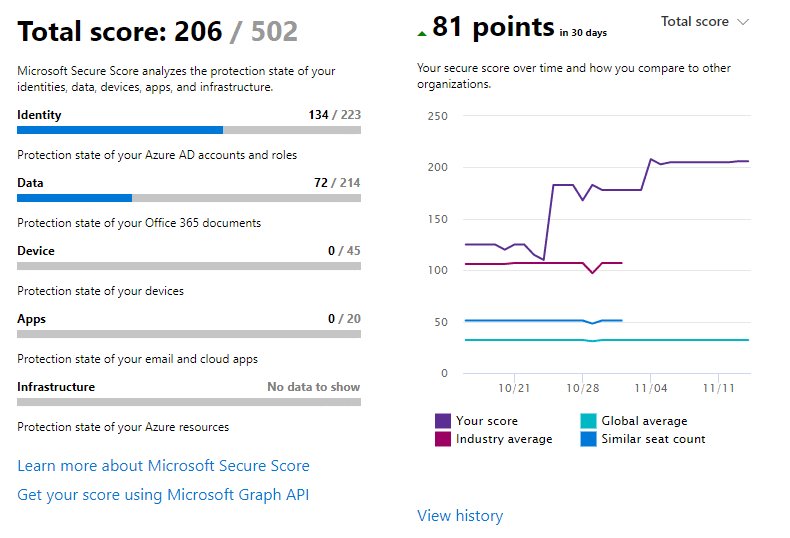790x538 pixels.
Task: Select the Total score 206 / 502 heading
Action: 157,32
